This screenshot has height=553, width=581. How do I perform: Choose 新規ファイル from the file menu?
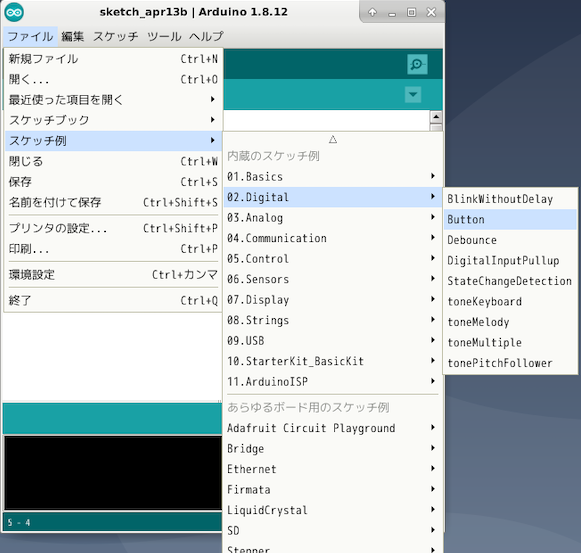coord(113,59)
